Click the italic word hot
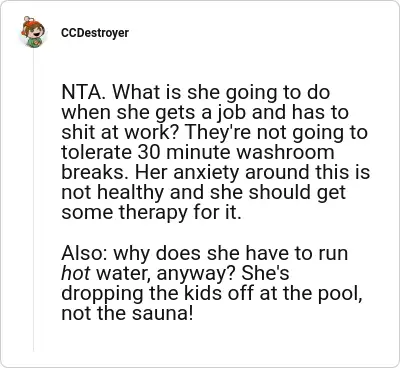Viewport: 400px width, 368px height. point(76,273)
